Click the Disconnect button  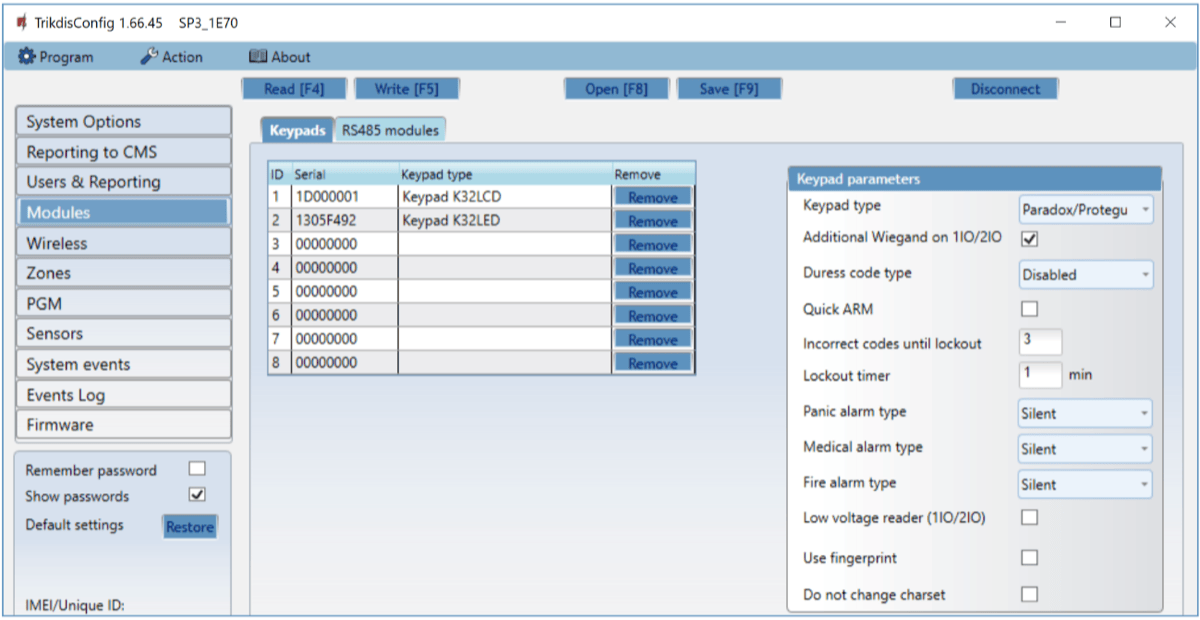point(1004,89)
